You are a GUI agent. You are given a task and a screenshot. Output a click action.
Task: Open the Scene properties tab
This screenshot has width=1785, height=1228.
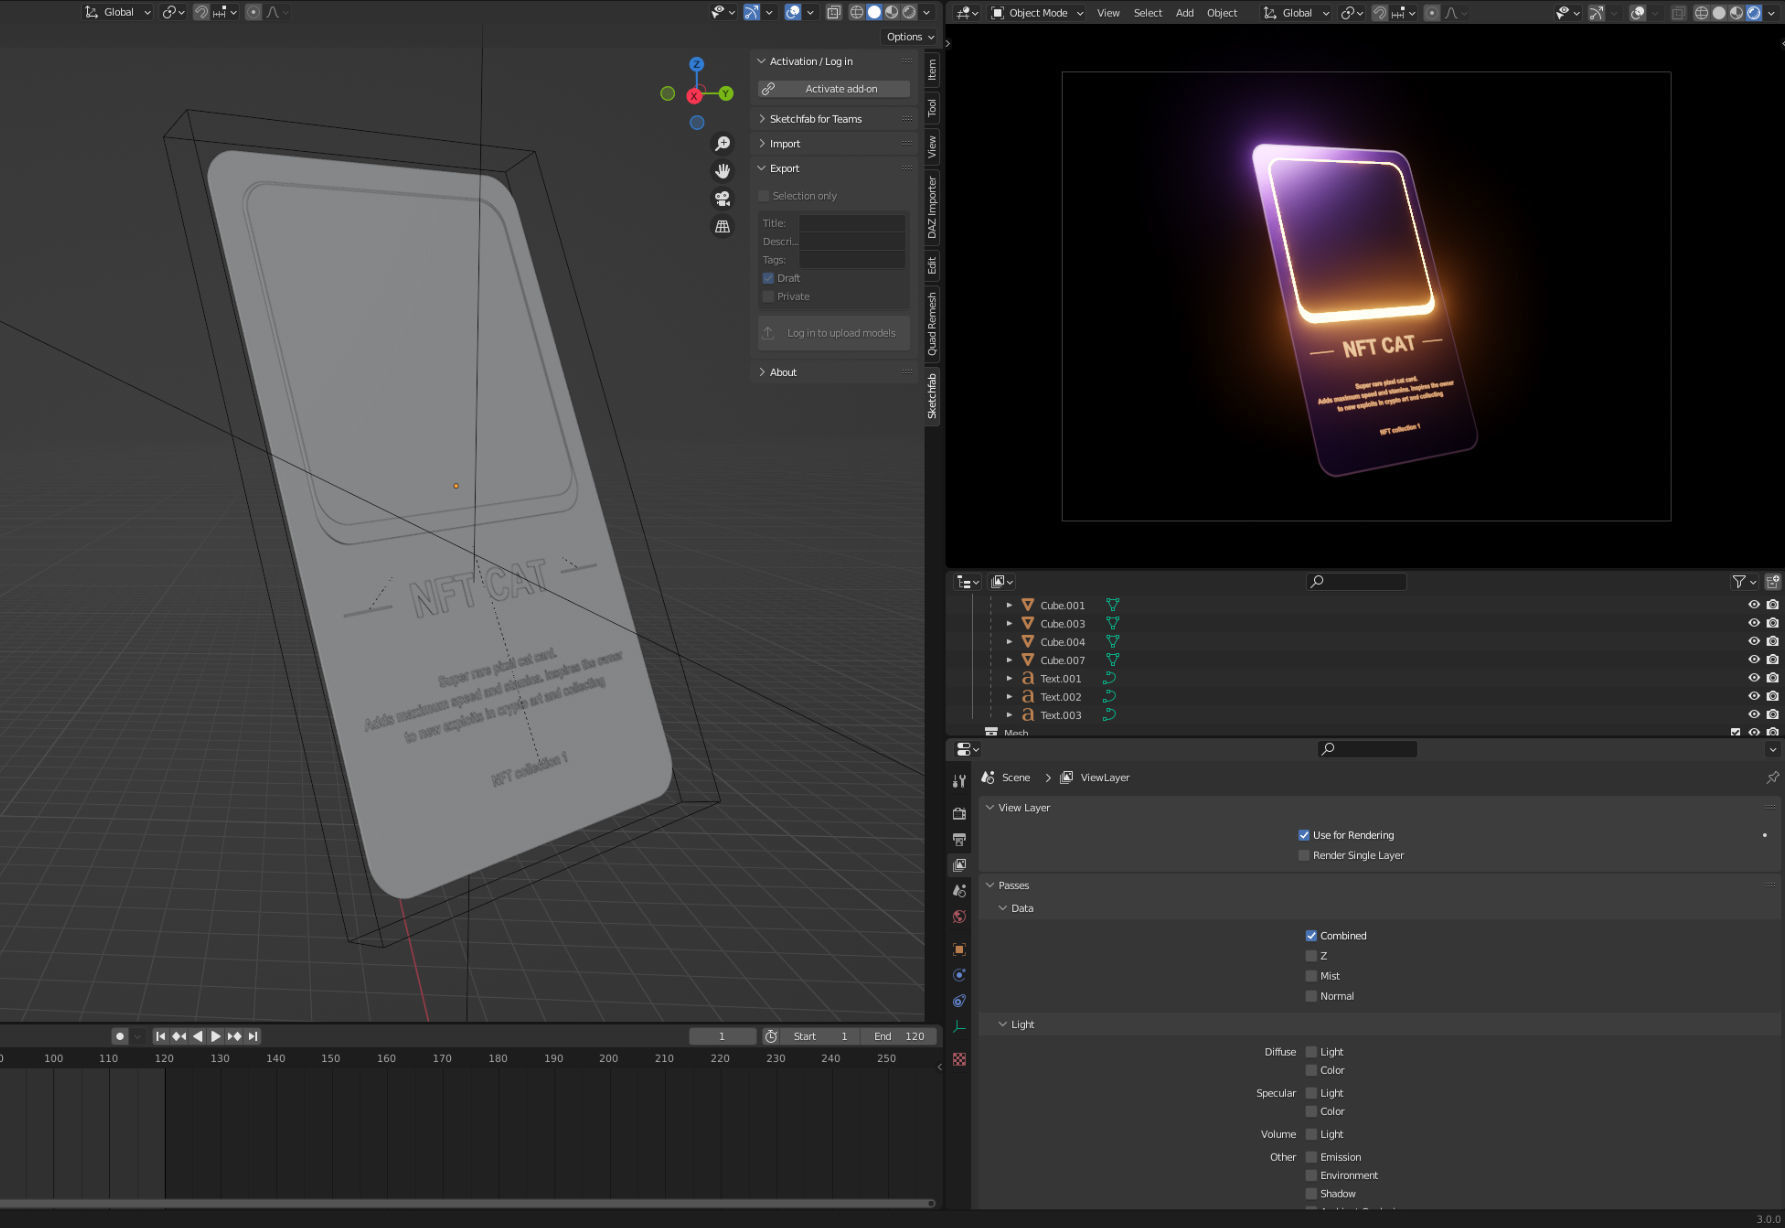point(959,891)
